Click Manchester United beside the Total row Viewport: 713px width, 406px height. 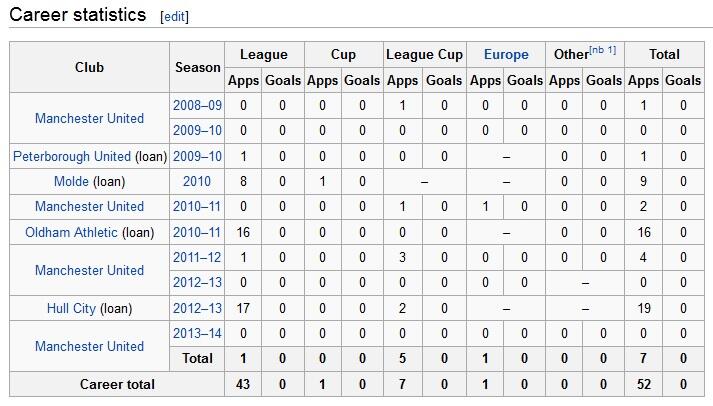tap(90, 346)
